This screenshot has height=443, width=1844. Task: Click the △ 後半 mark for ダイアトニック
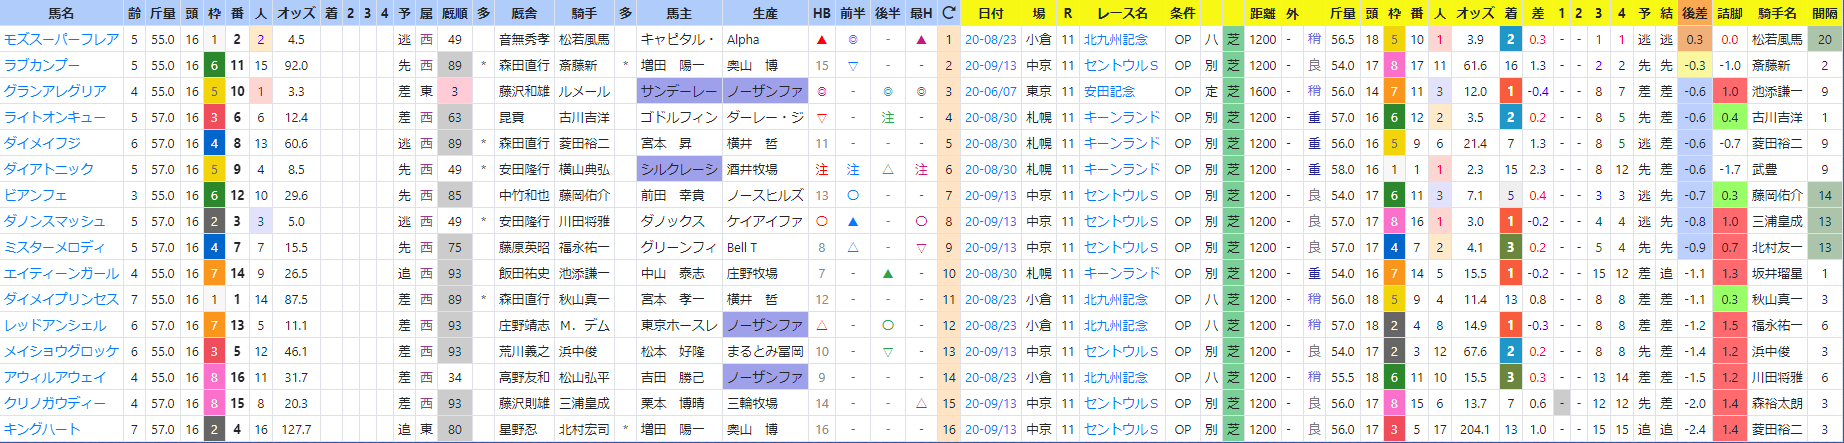coord(888,170)
